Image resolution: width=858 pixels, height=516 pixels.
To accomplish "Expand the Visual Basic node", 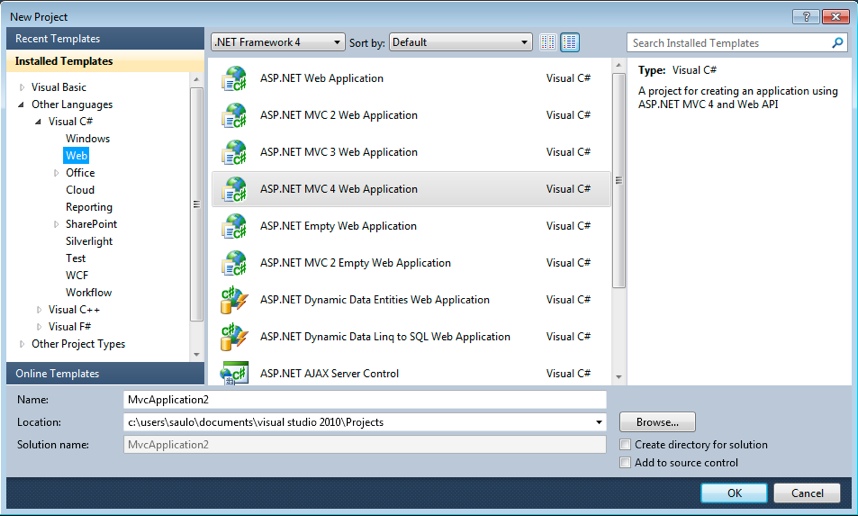I will click(x=22, y=88).
